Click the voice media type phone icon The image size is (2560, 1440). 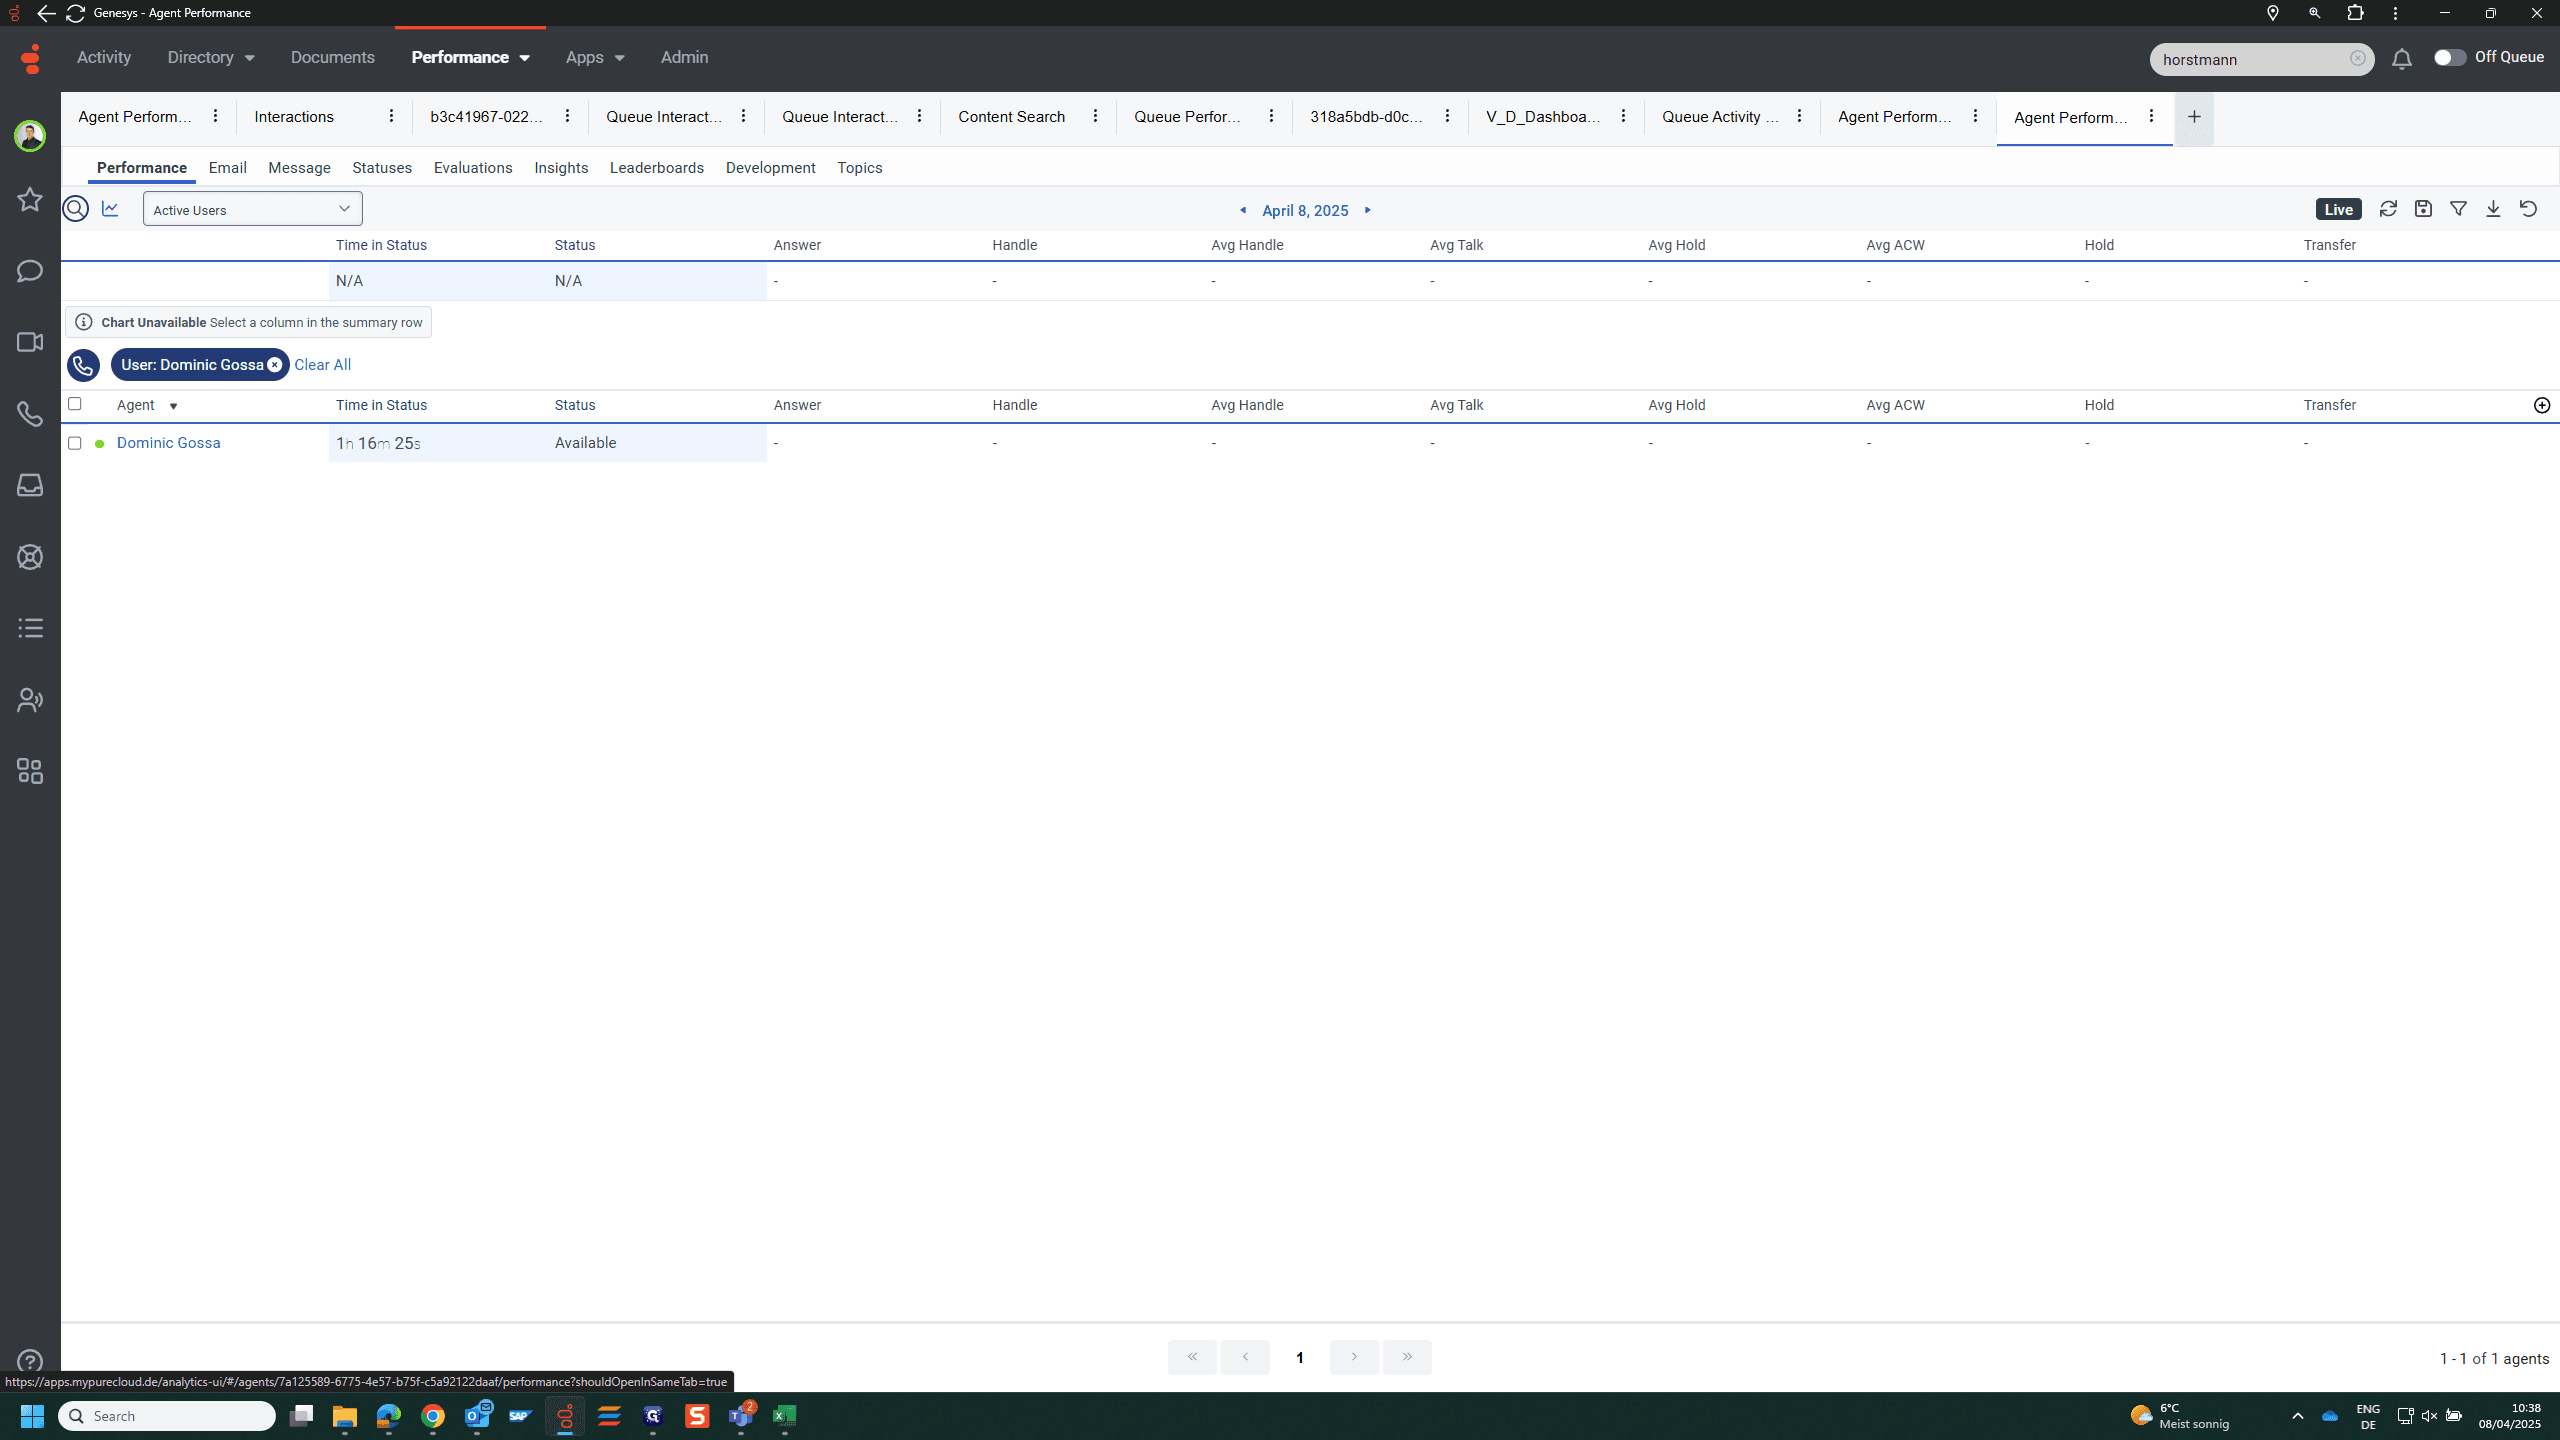pos(83,365)
